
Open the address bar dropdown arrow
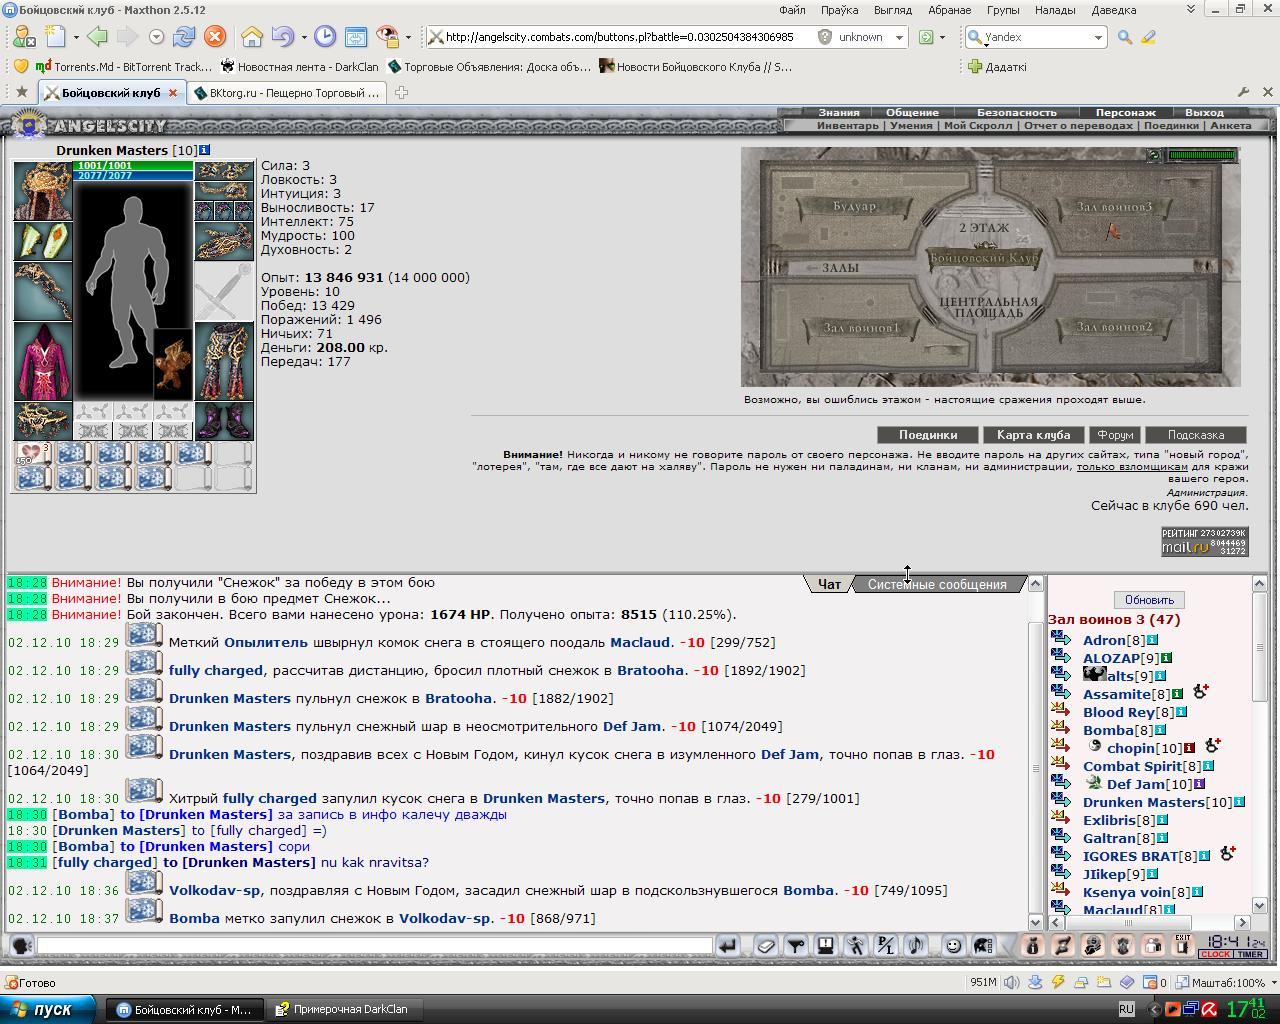(899, 37)
